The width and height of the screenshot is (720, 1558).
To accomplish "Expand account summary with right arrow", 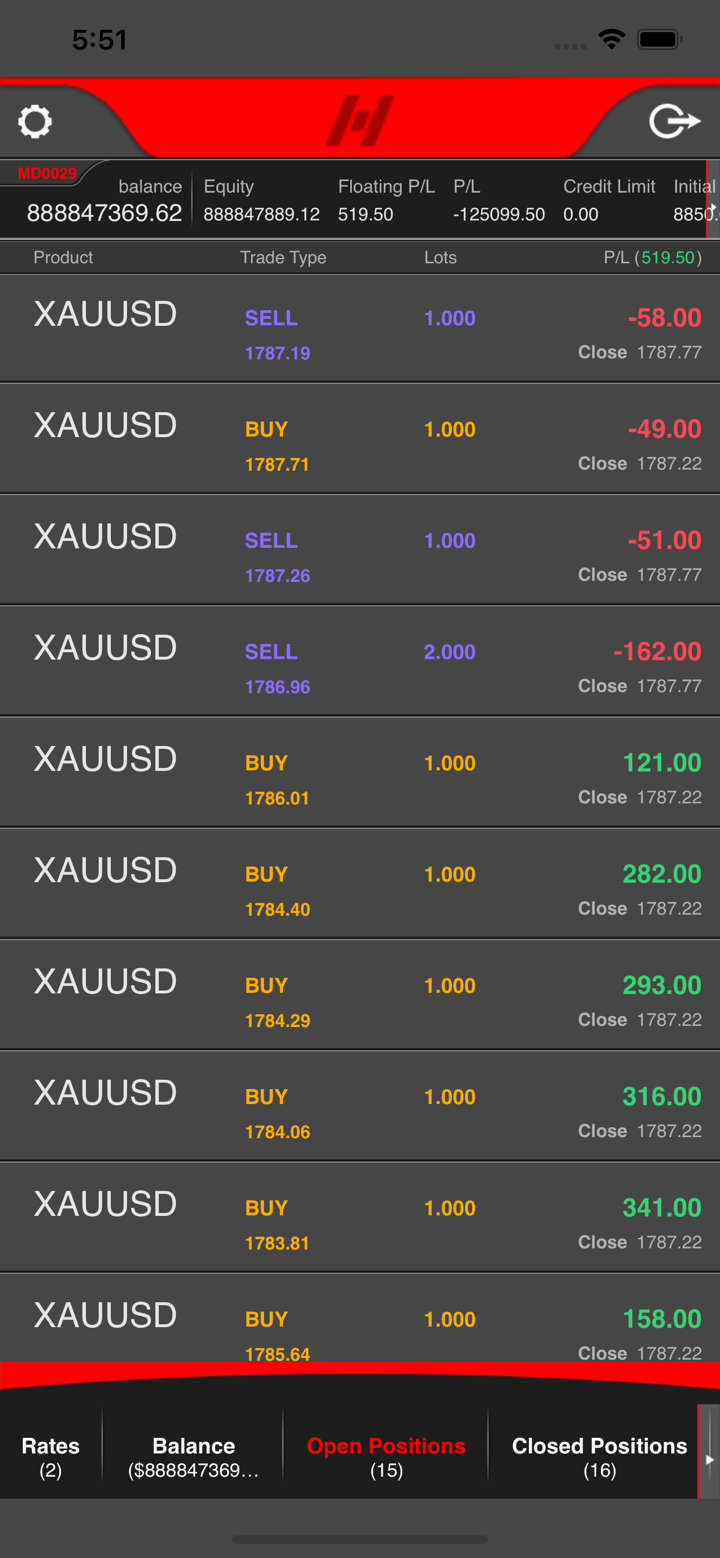I will tap(712, 208).
